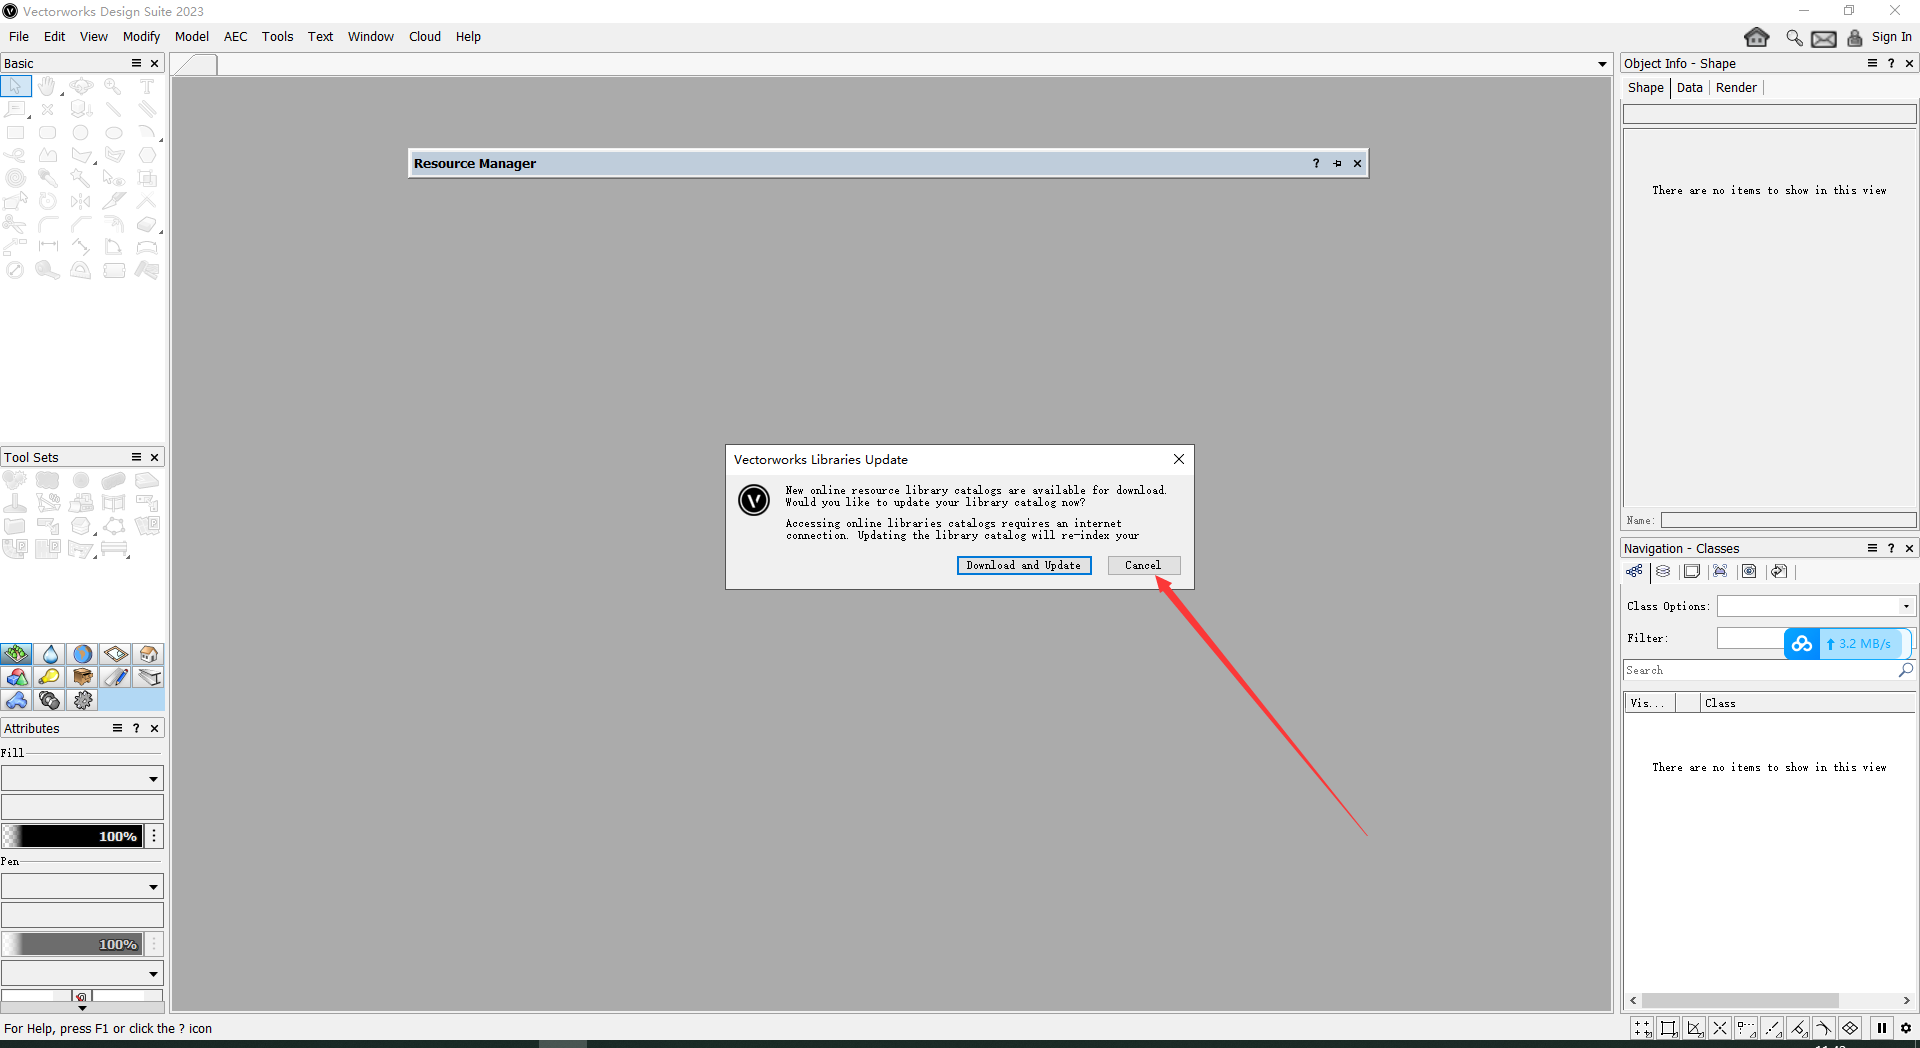Open the Basic palette hamburger menu
Viewport: 1920px width, 1048px height.
pyautogui.click(x=136, y=63)
